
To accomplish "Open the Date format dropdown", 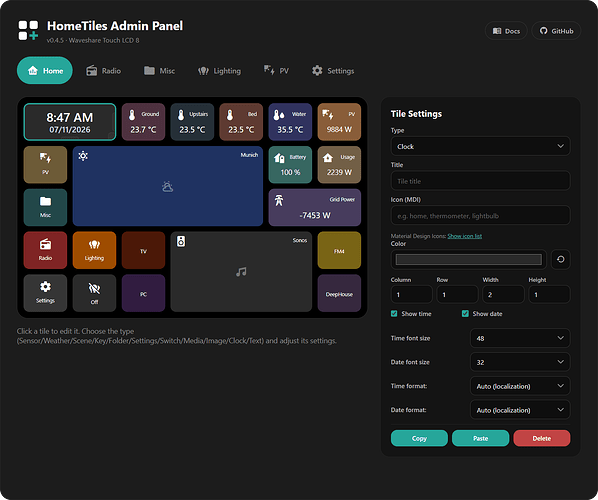I will click(520, 410).
